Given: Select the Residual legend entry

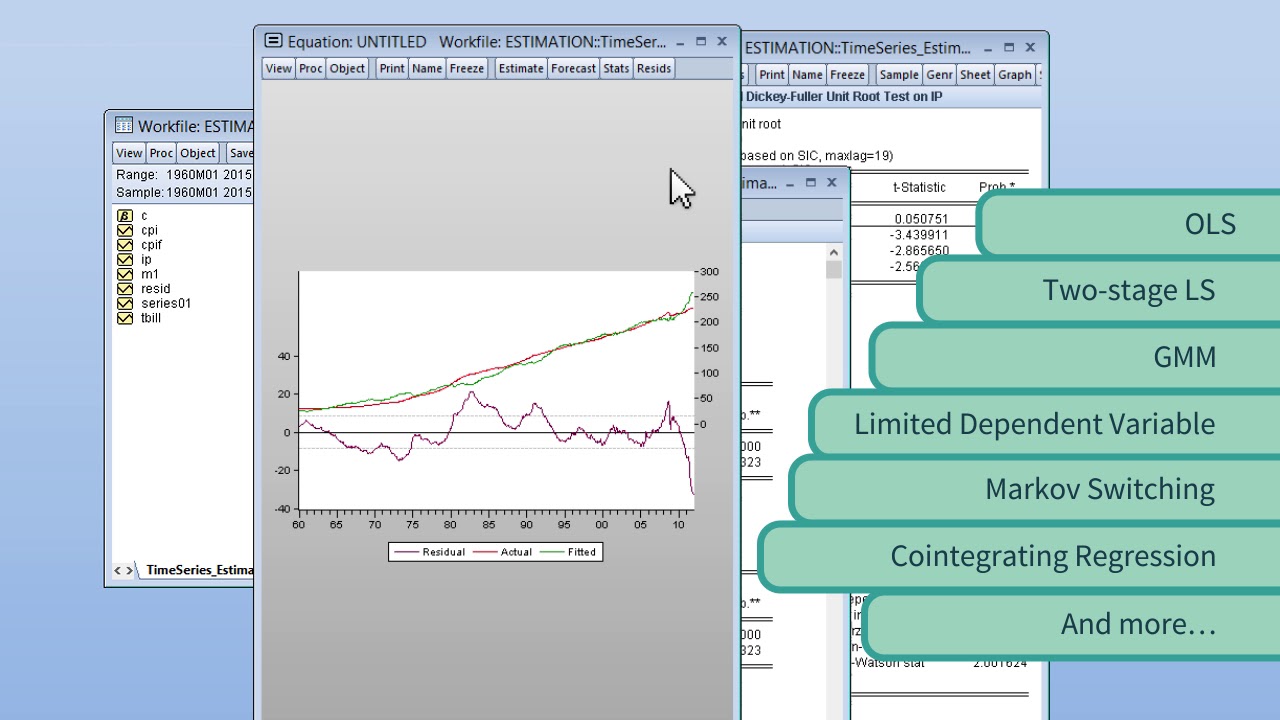Looking at the screenshot, I should 429,552.
